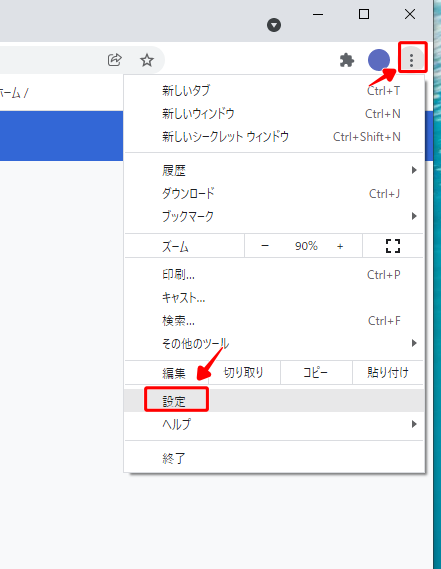441x569 pixels.
Task: Select 終了 to quit Chrome
Action: click(274, 458)
